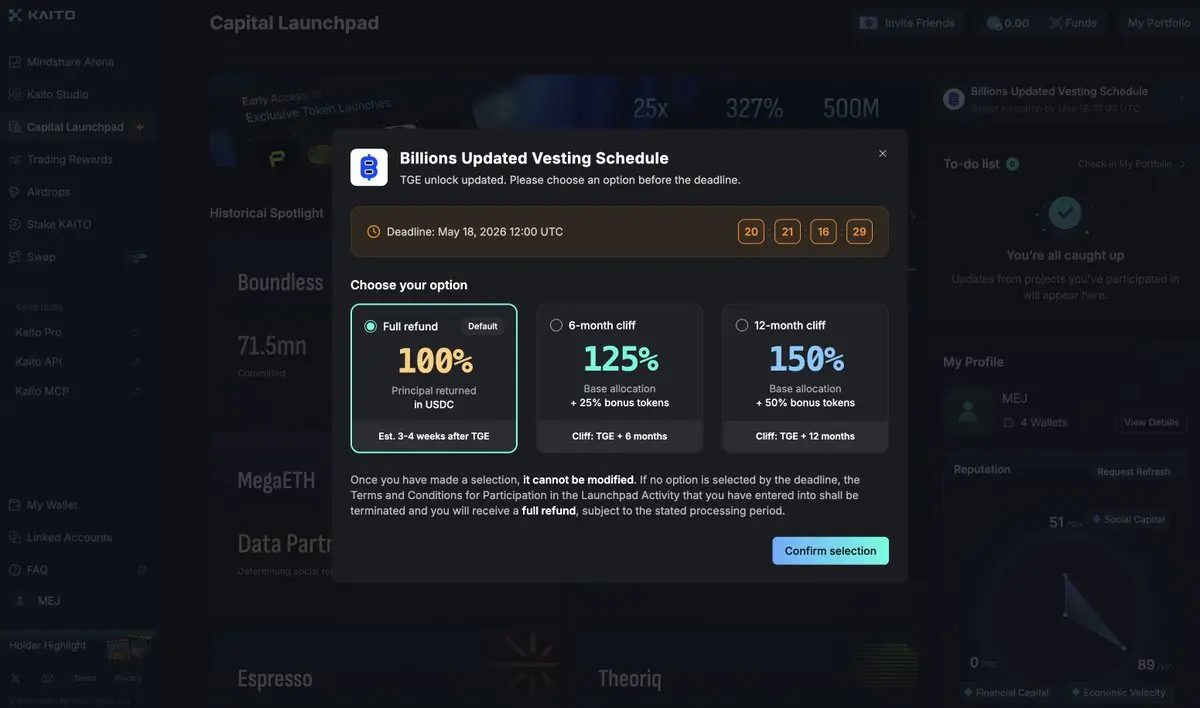Select the Full refund radio option

point(371,326)
